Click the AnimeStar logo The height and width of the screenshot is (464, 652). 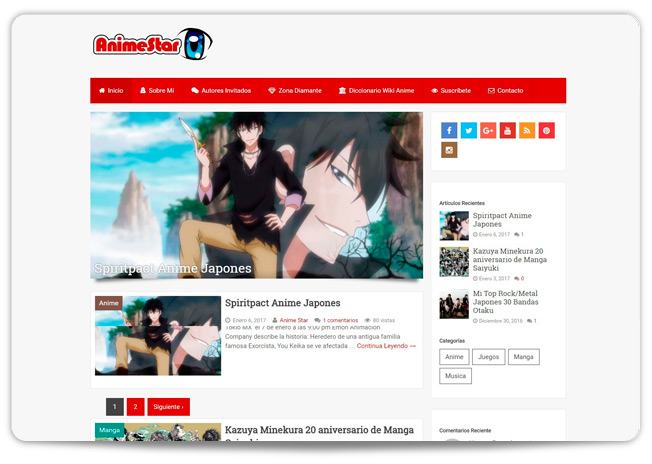point(153,44)
